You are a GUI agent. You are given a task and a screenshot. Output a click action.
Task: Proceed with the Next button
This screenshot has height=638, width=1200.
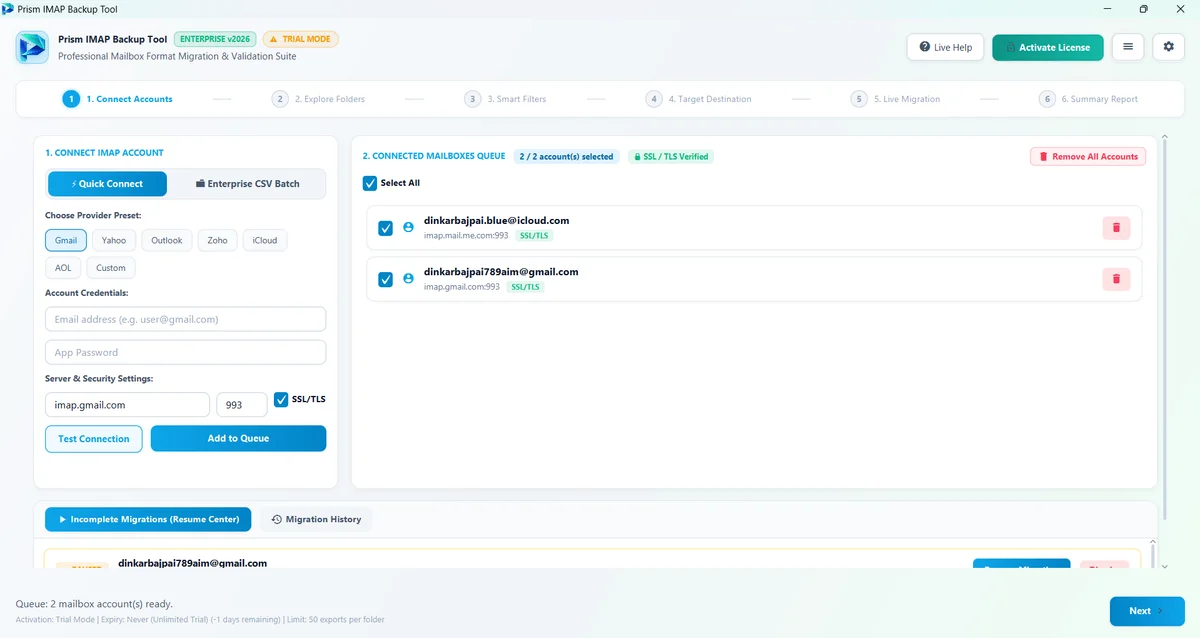click(x=1147, y=611)
